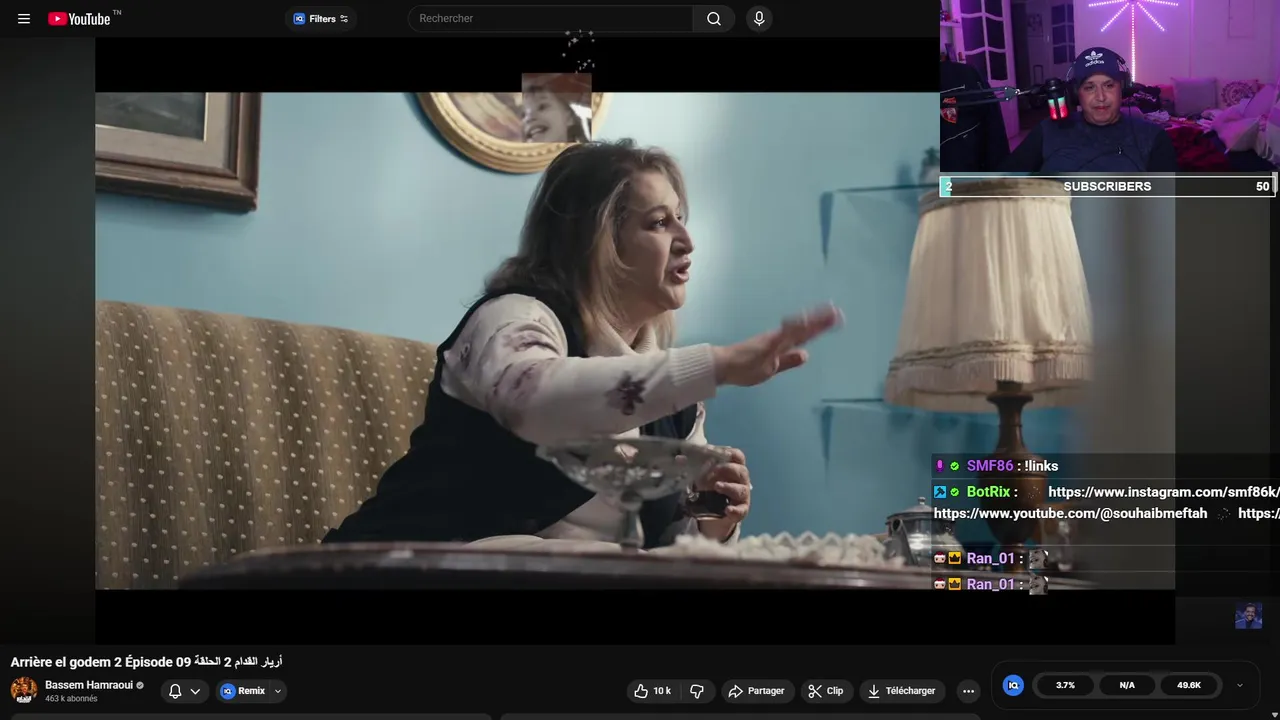1280x720 pixels.
Task: Expand the vidIQ stats bar chevron
Action: [1240, 685]
